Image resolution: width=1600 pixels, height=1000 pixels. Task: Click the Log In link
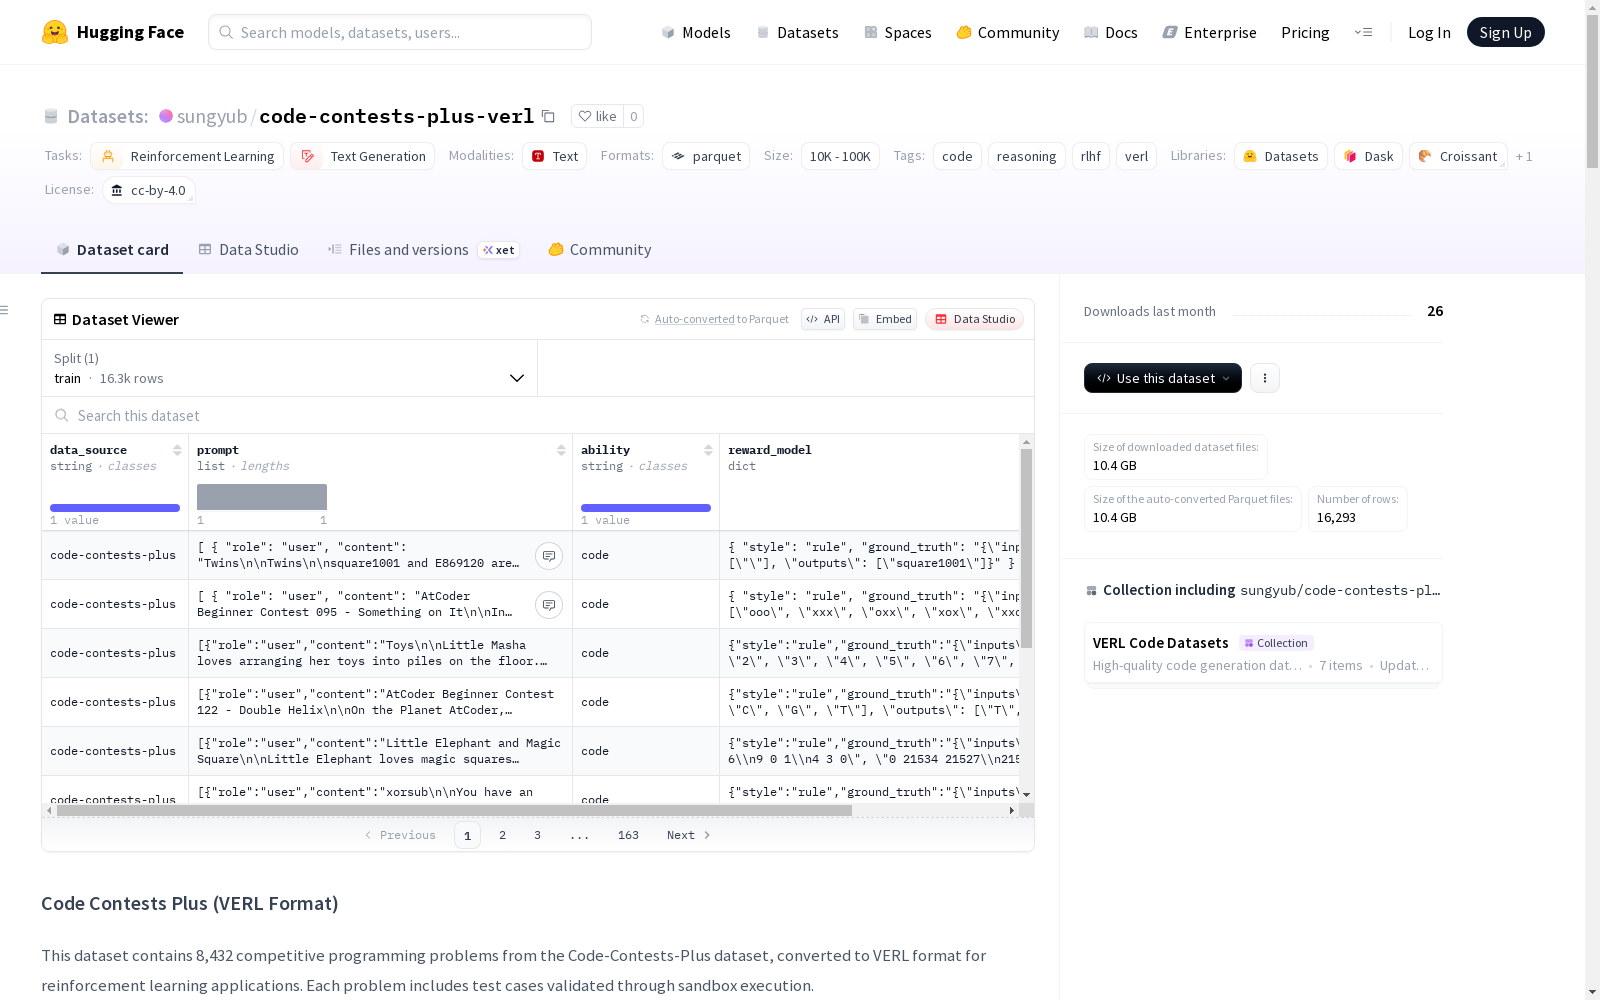coord(1429,32)
